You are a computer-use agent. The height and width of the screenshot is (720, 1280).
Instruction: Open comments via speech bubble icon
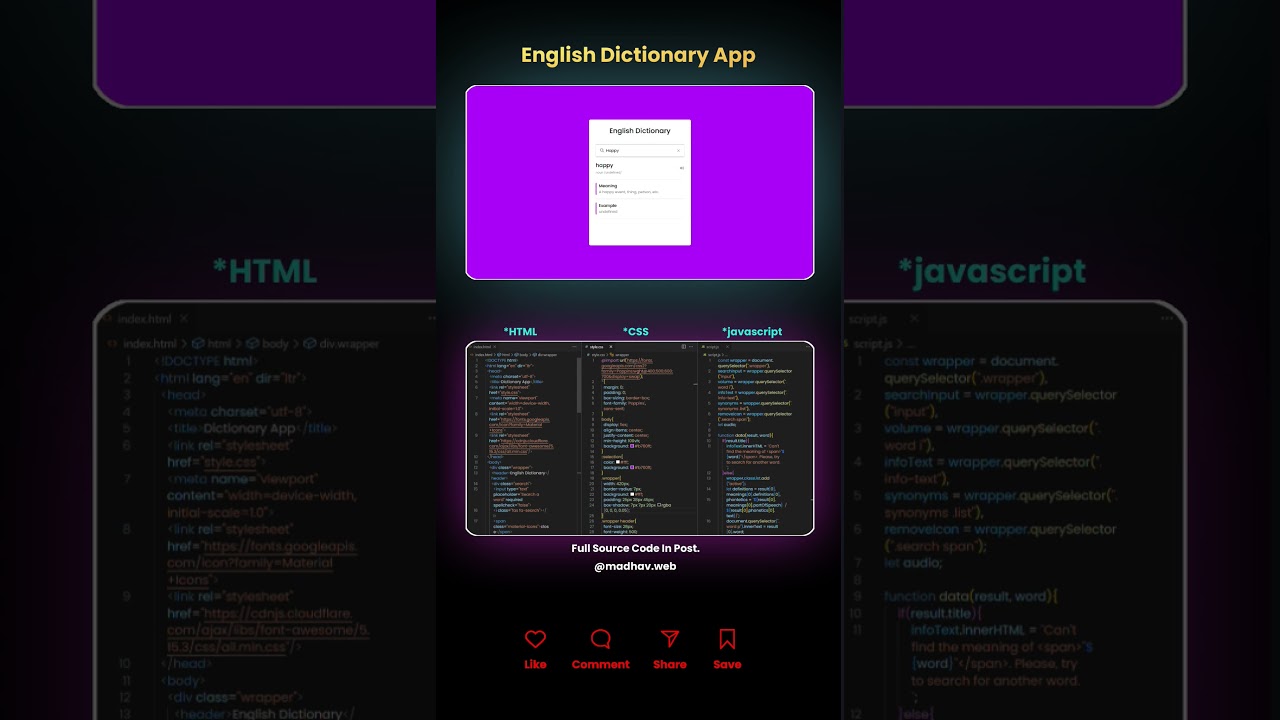pos(601,639)
